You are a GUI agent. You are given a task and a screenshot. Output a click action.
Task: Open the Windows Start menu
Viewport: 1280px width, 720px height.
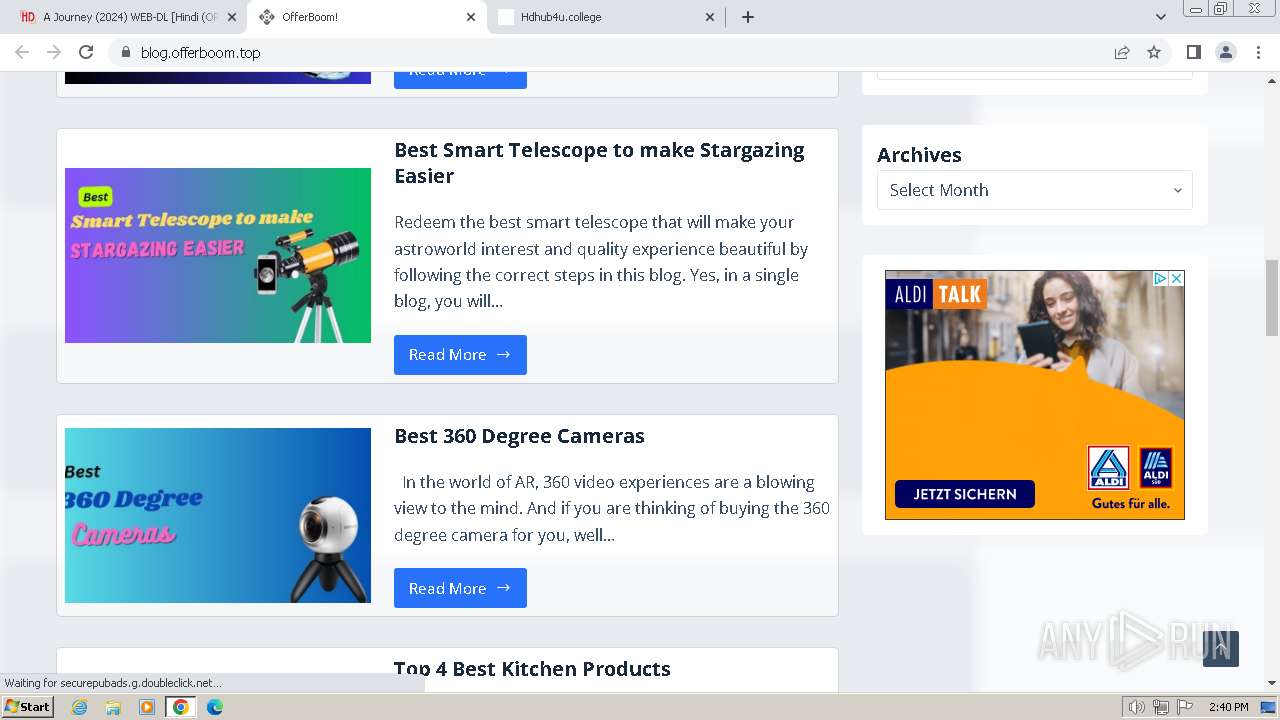(27, 707)
